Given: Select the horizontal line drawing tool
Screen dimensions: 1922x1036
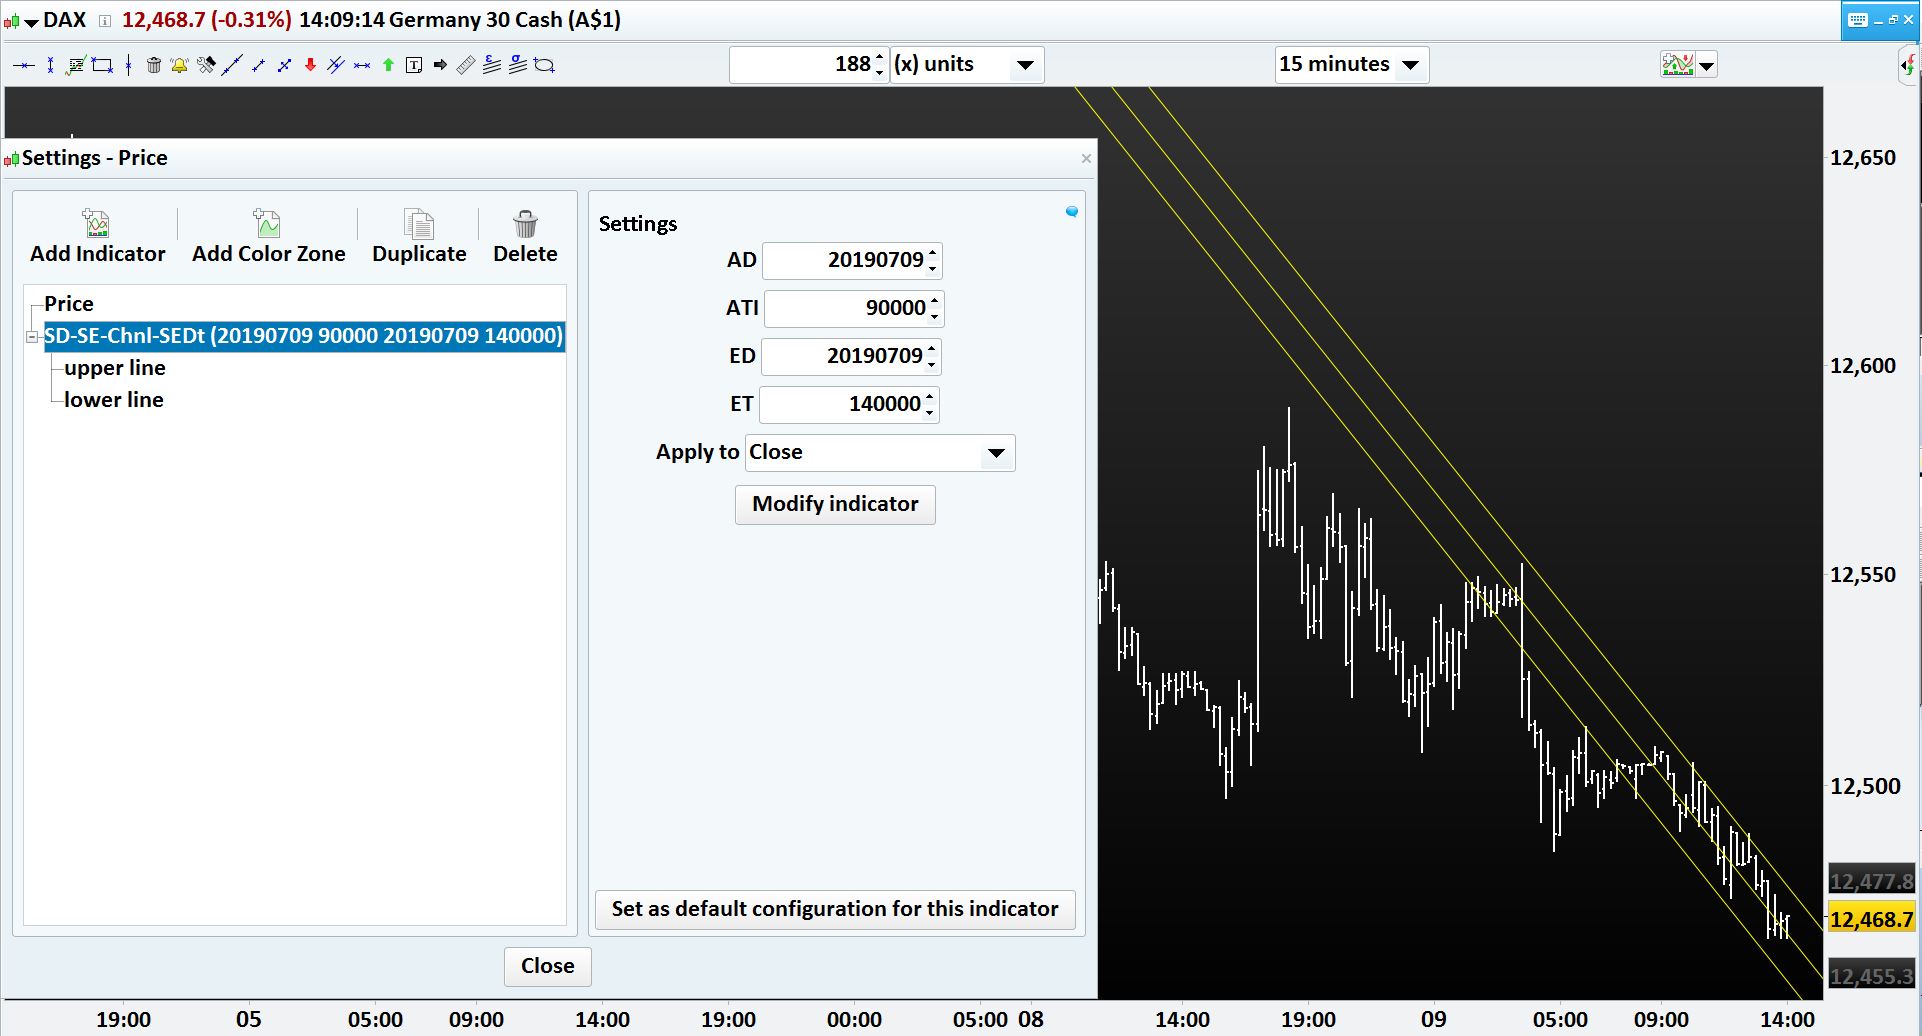Looking at the screenshot, I should point(24,66).
